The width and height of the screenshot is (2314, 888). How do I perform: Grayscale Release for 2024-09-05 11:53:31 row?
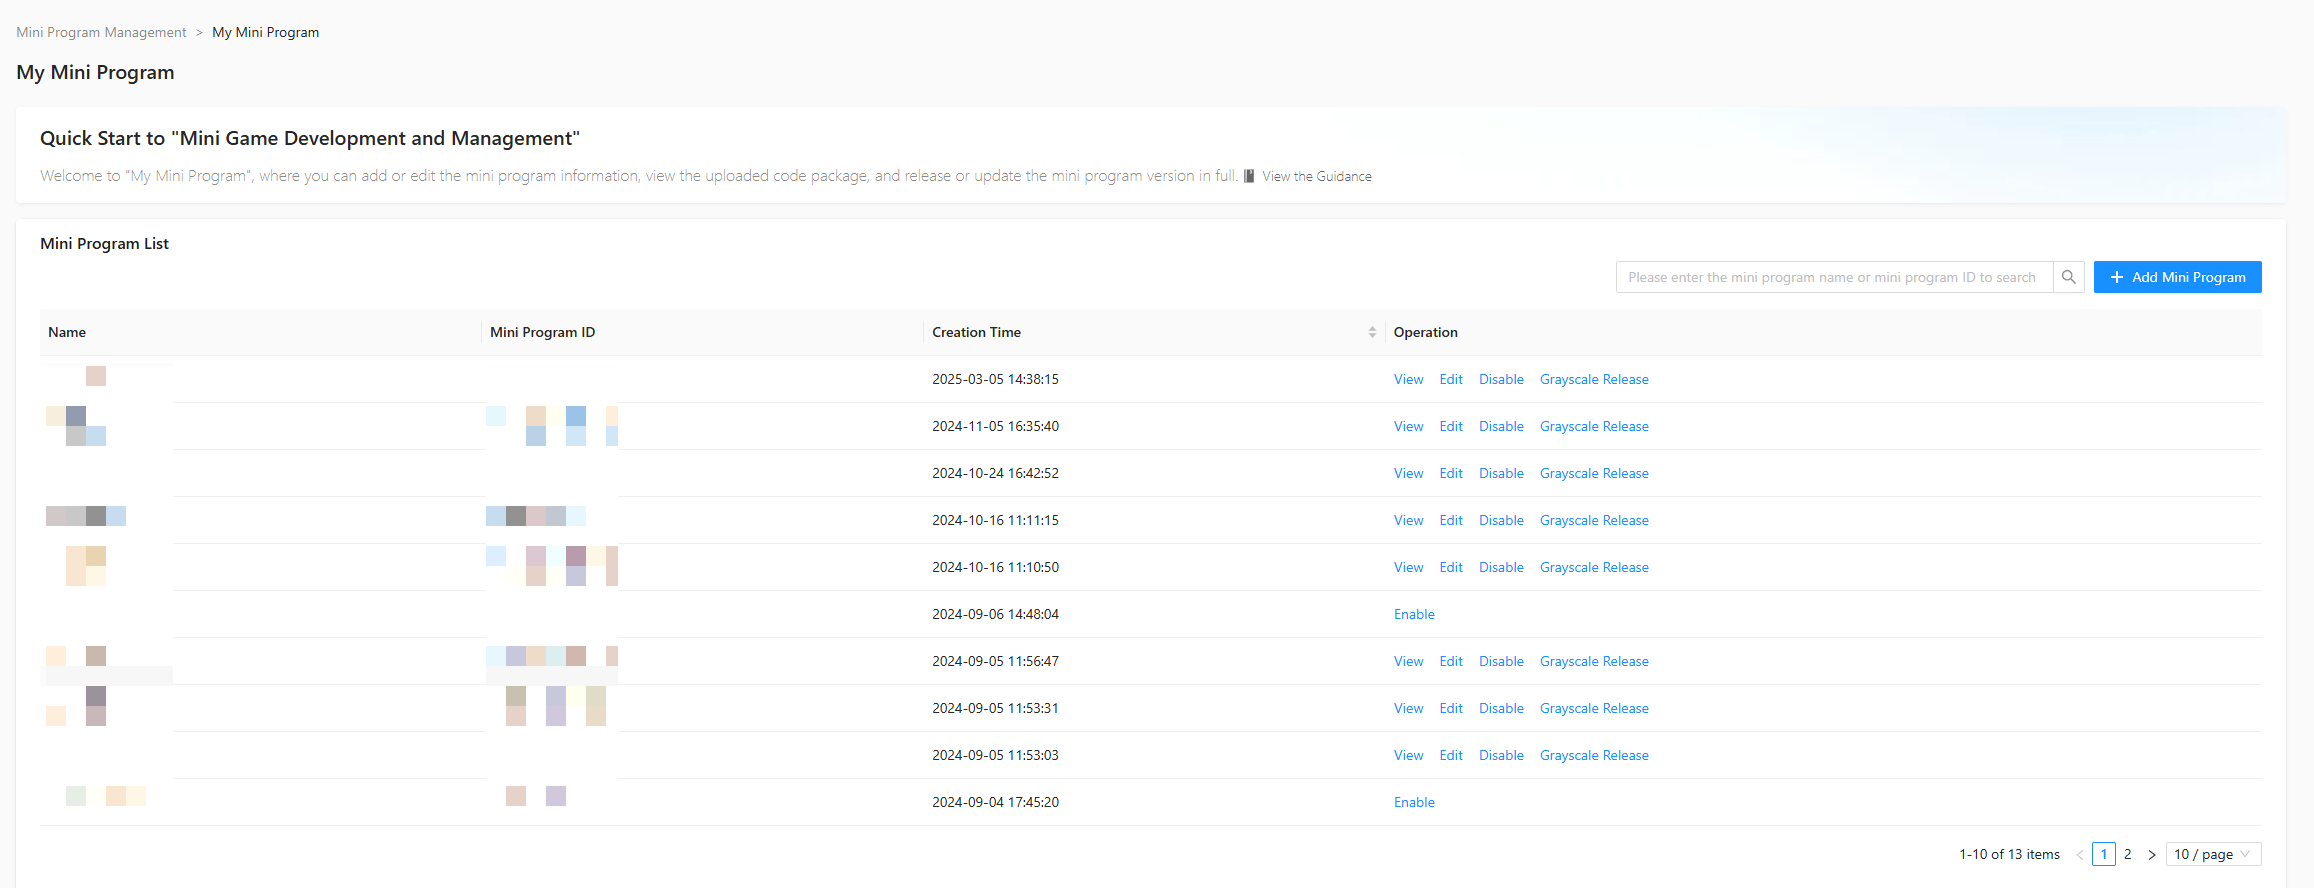click(x=1594, y=708)
